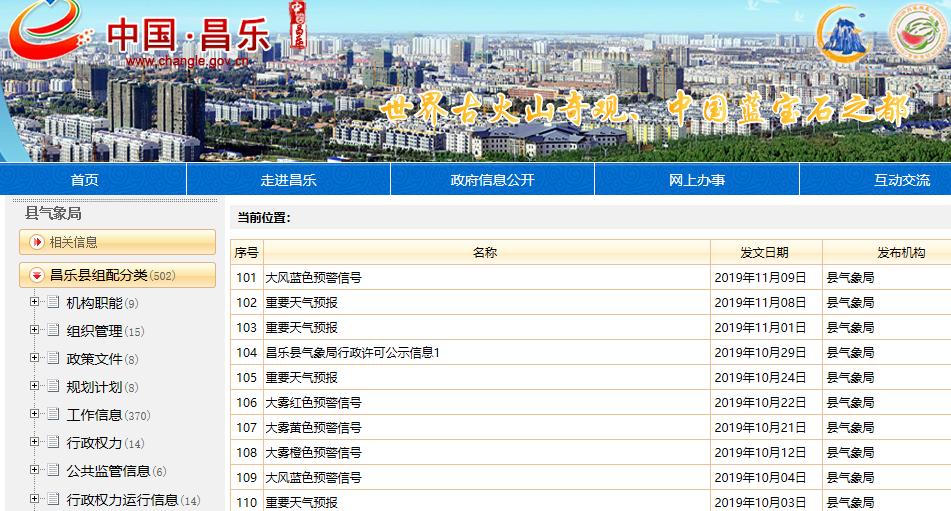This screenshot has width=951, height=511.
Task: Click the document icon next to 机构职能
Action: click(53, 303)
